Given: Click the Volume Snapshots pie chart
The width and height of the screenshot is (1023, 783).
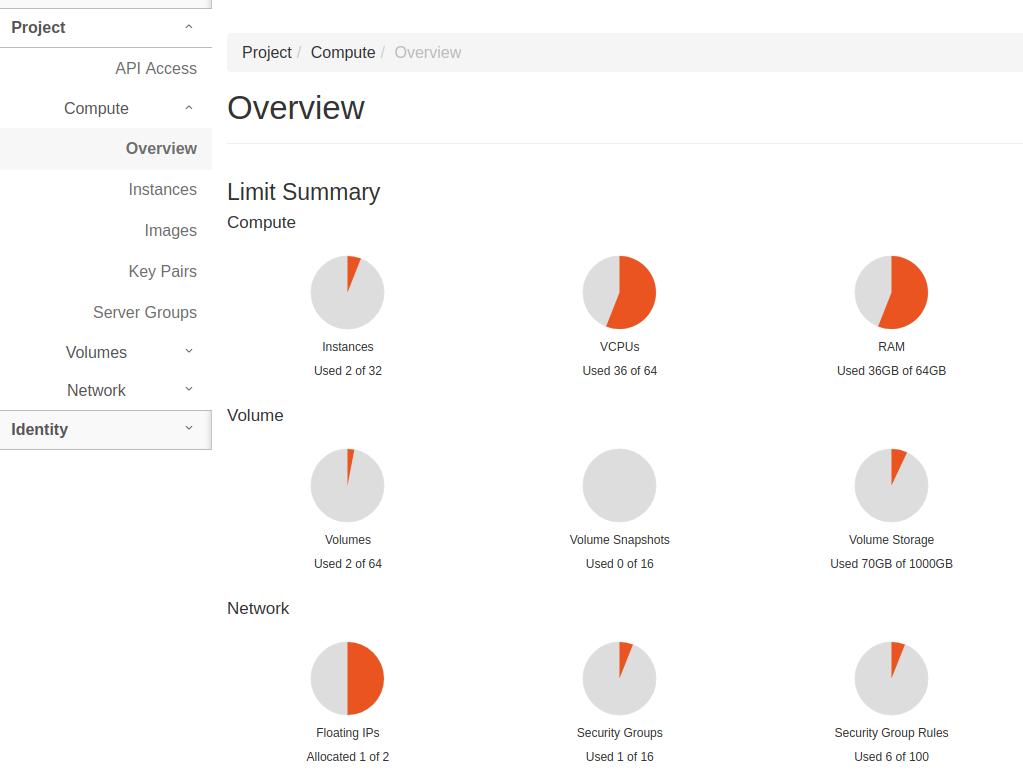Looking at the screenshot, I should tap(619, 485).
